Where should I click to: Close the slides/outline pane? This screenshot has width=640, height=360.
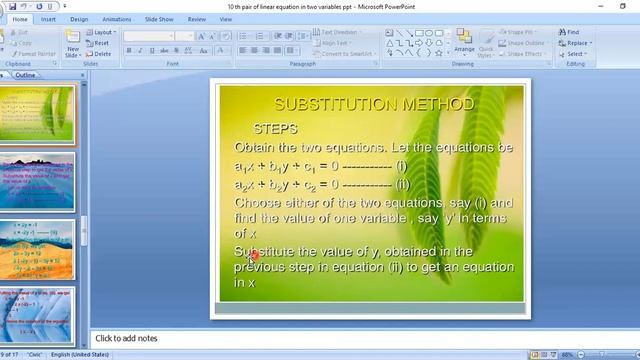(x=82, y=75)
